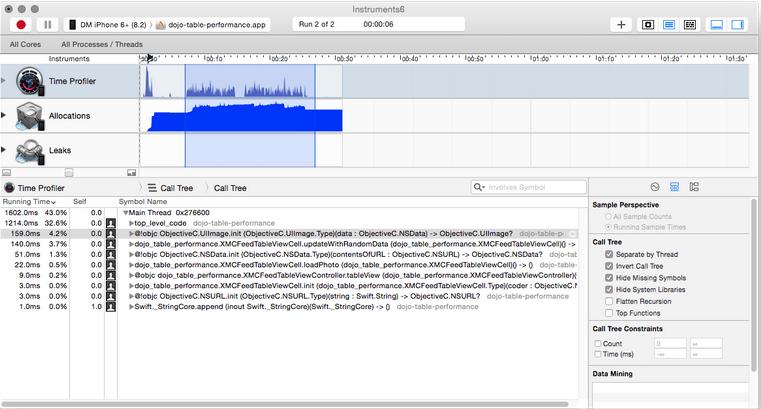Expand the Time Profiler track
This screenshot has width=761, height=409.
click(3, 80)
